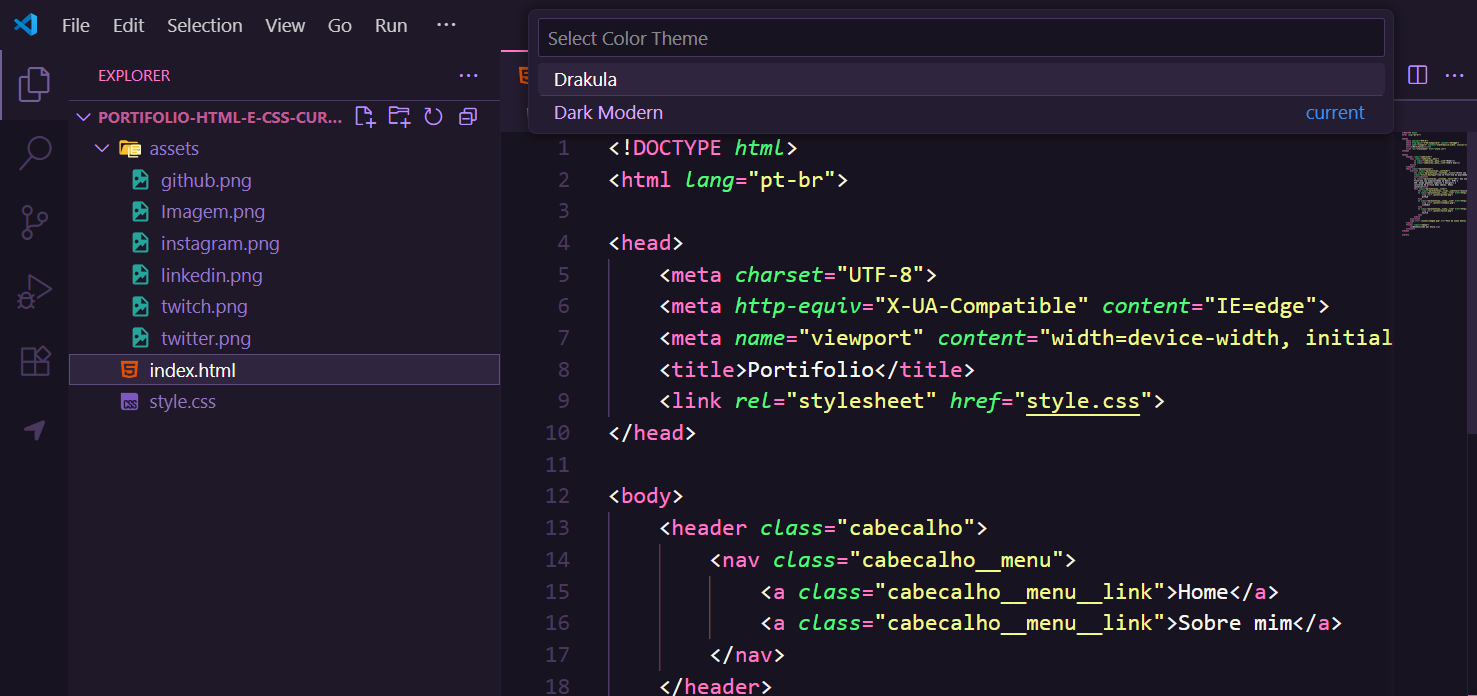This screenshot has height=696, width=1477.
Task: Click the VS Code logo icon
Action: pyautogui.click(x=26, y=25)
